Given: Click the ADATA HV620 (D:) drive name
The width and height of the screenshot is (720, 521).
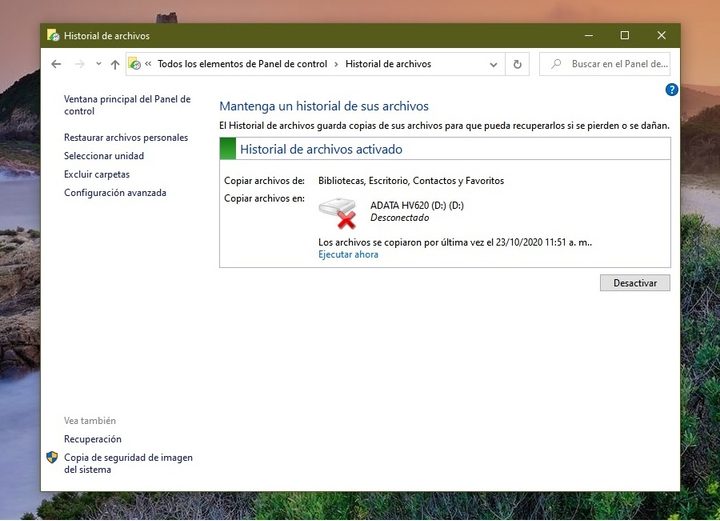Looking at the screenshot, I should point(417,206).
